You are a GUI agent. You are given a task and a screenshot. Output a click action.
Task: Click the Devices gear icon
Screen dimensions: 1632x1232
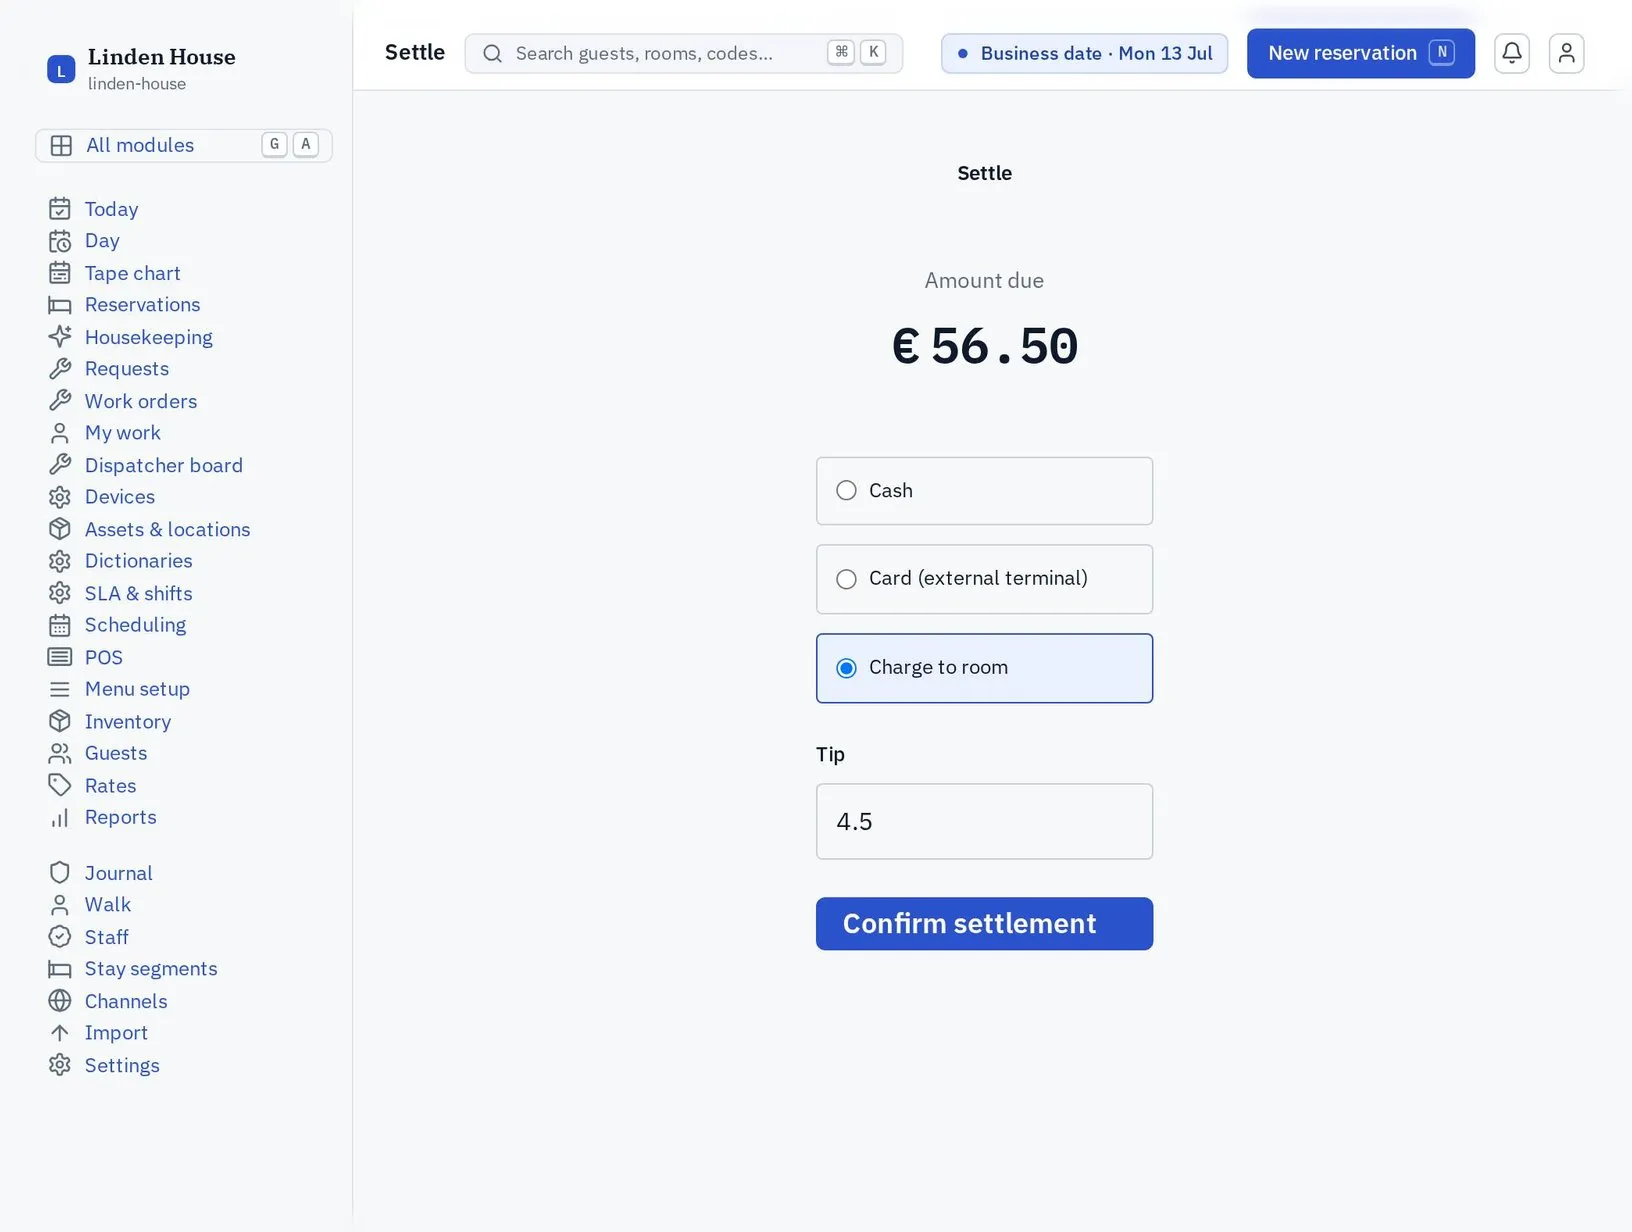(60, 497)
